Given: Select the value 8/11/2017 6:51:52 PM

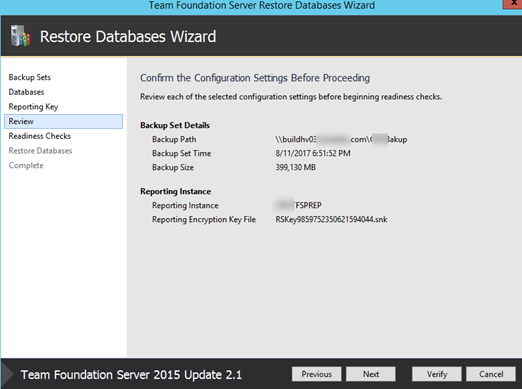Looking at the screenshot, I should tap(313, 153).
